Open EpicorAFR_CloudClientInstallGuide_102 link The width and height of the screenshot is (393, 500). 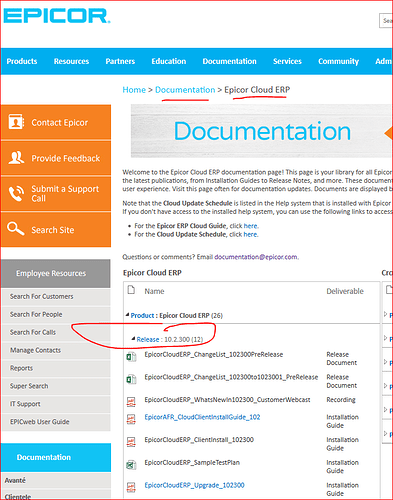(x=202, y=417)
